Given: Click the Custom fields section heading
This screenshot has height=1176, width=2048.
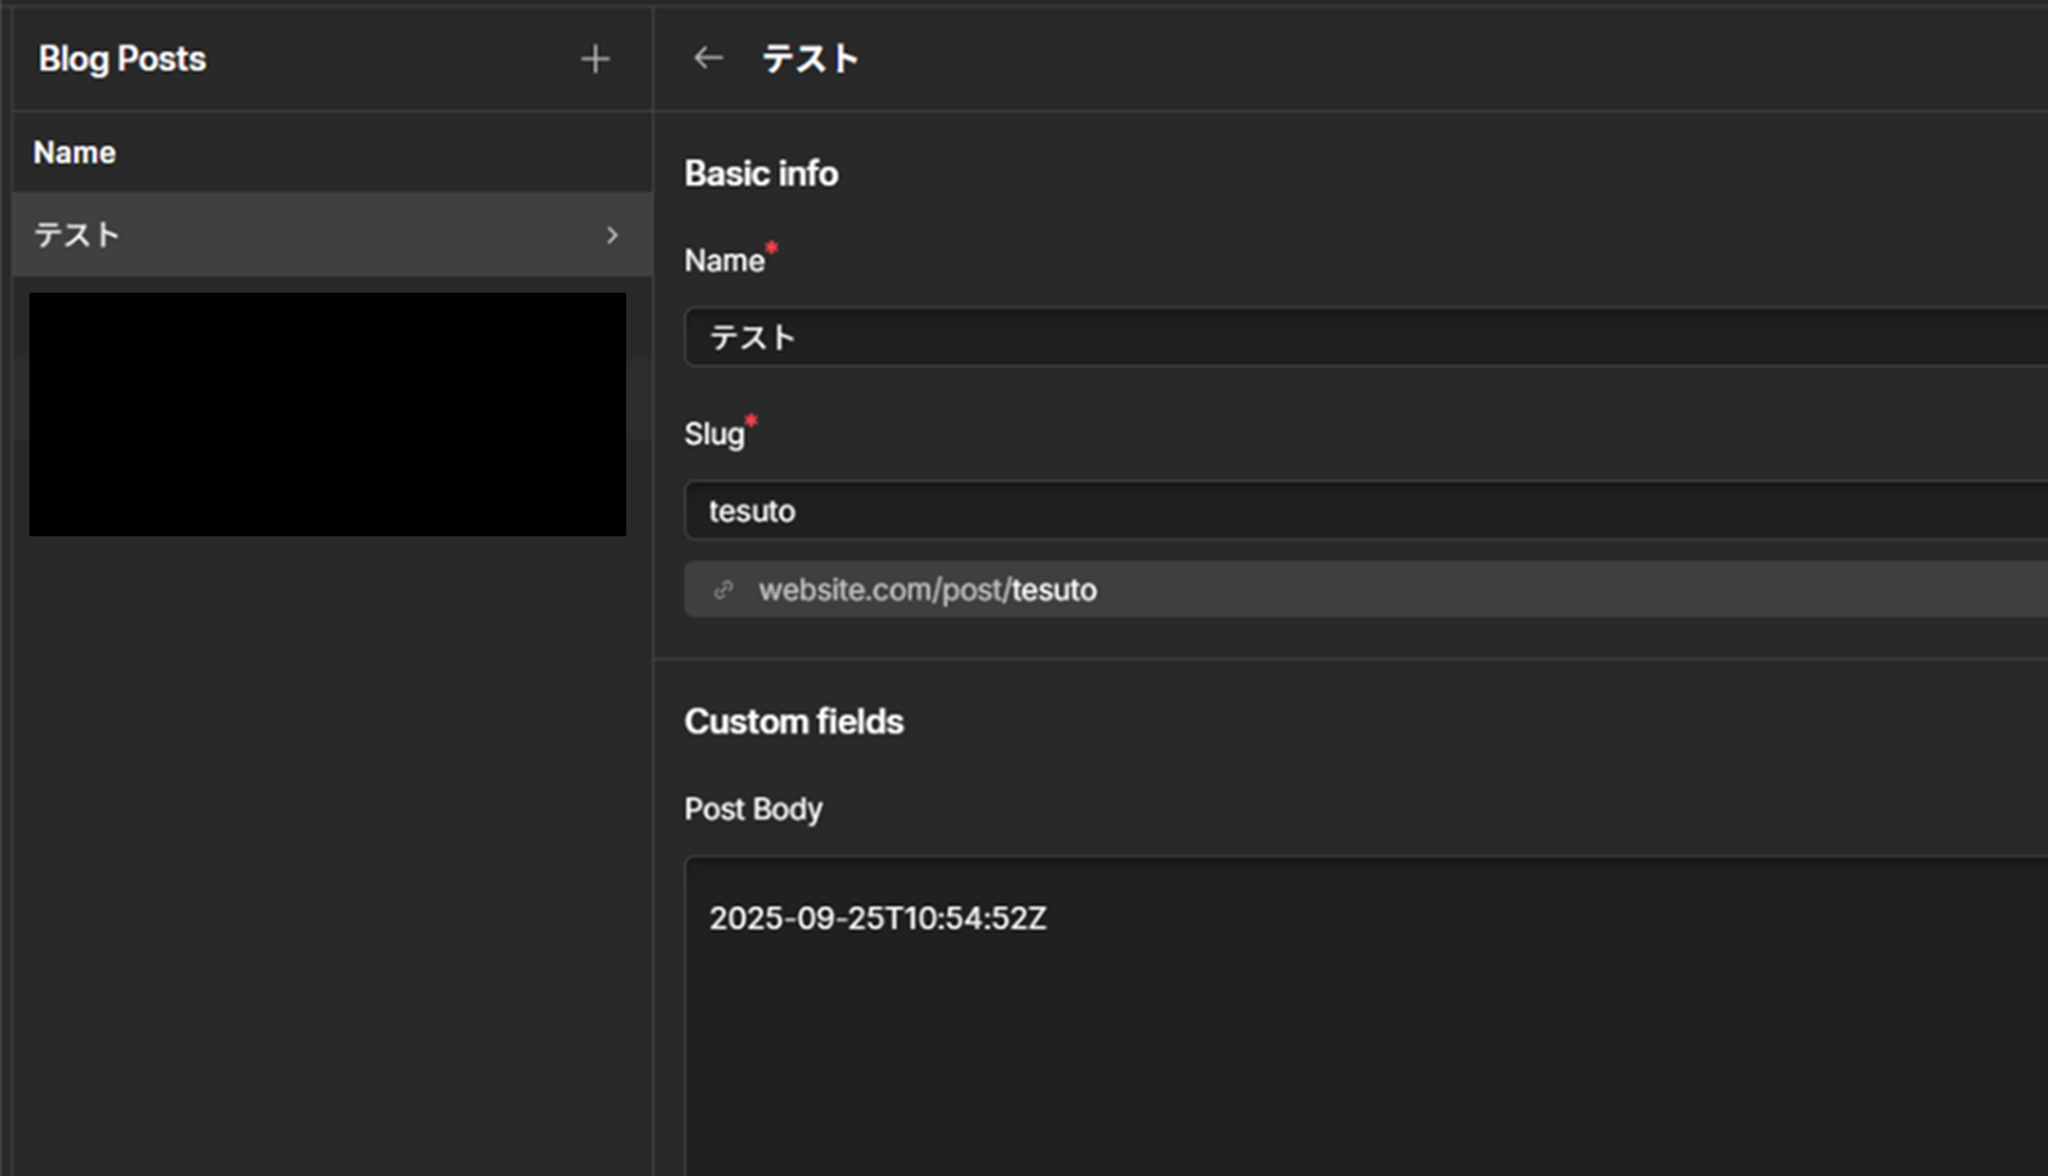Looking at the screenshot, I should [x=793, y=722].
